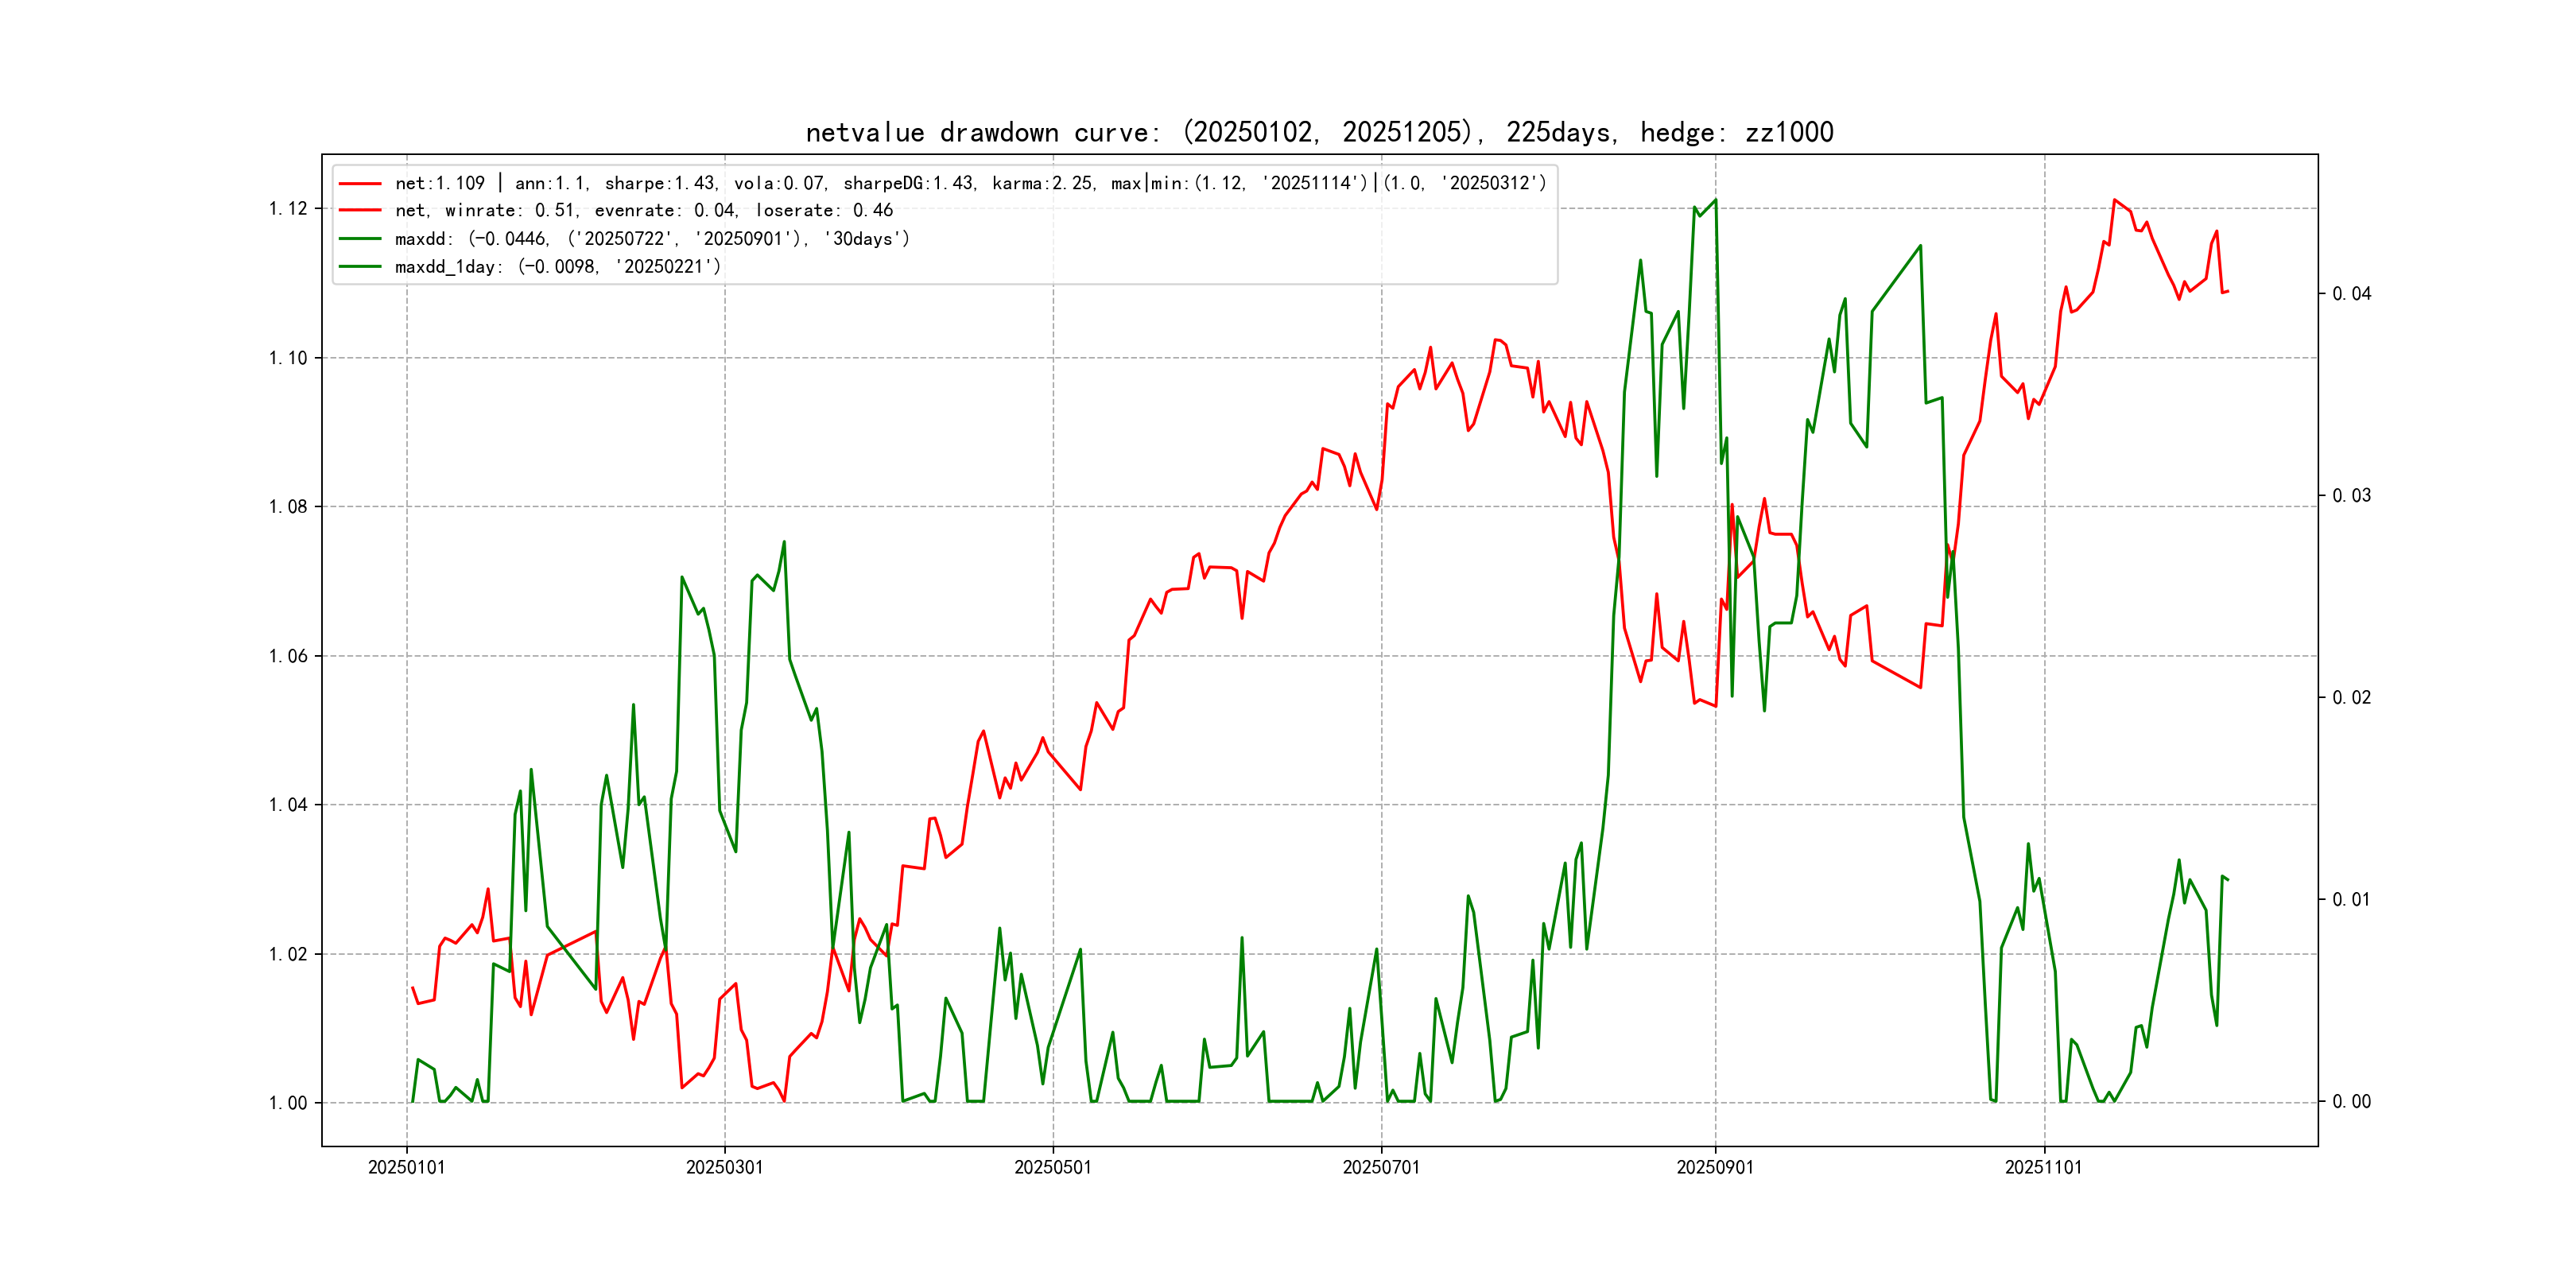Click the 0.00 right y-axis label
Viewport: 2576px width, 1288px height.
2351,1102
